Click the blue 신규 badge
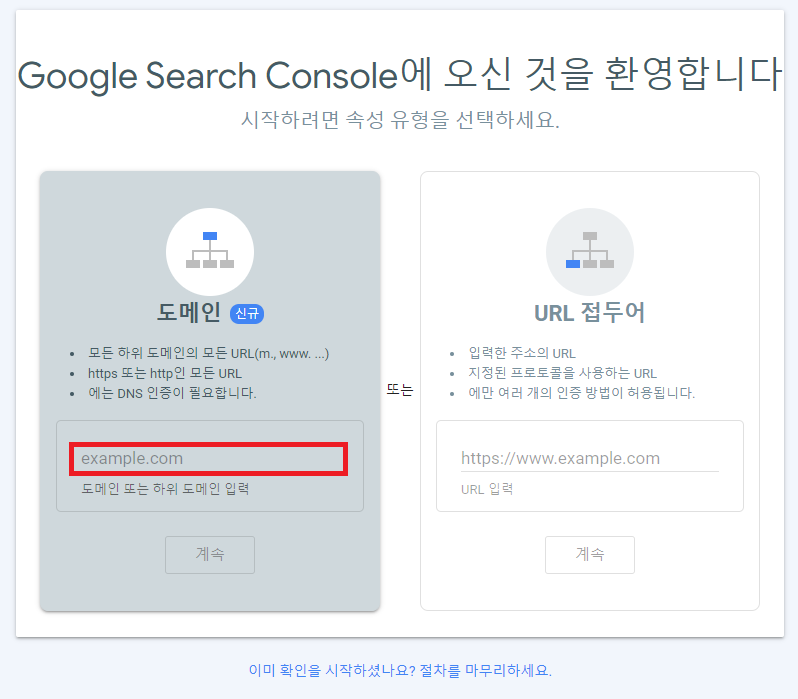 (247, 314)
